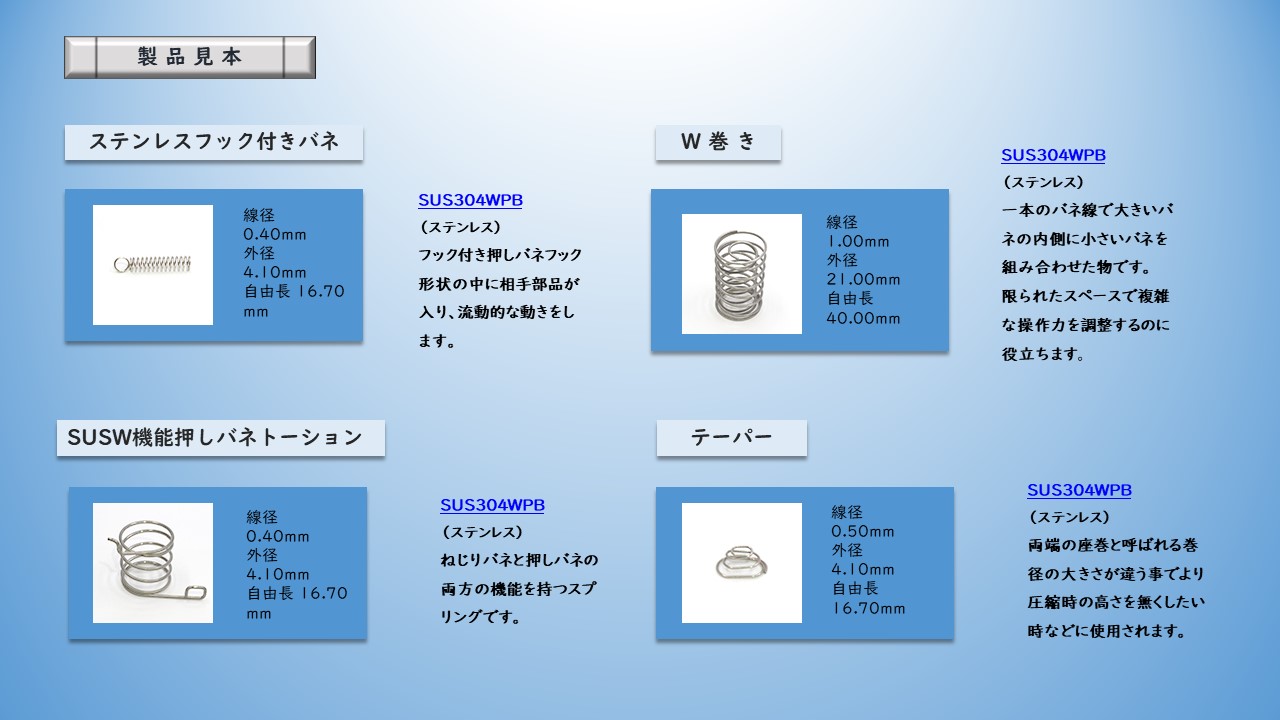Select the SUSW torsion spring photo
This screenshot has width=1280, height=720.
[x=153, y=563]
